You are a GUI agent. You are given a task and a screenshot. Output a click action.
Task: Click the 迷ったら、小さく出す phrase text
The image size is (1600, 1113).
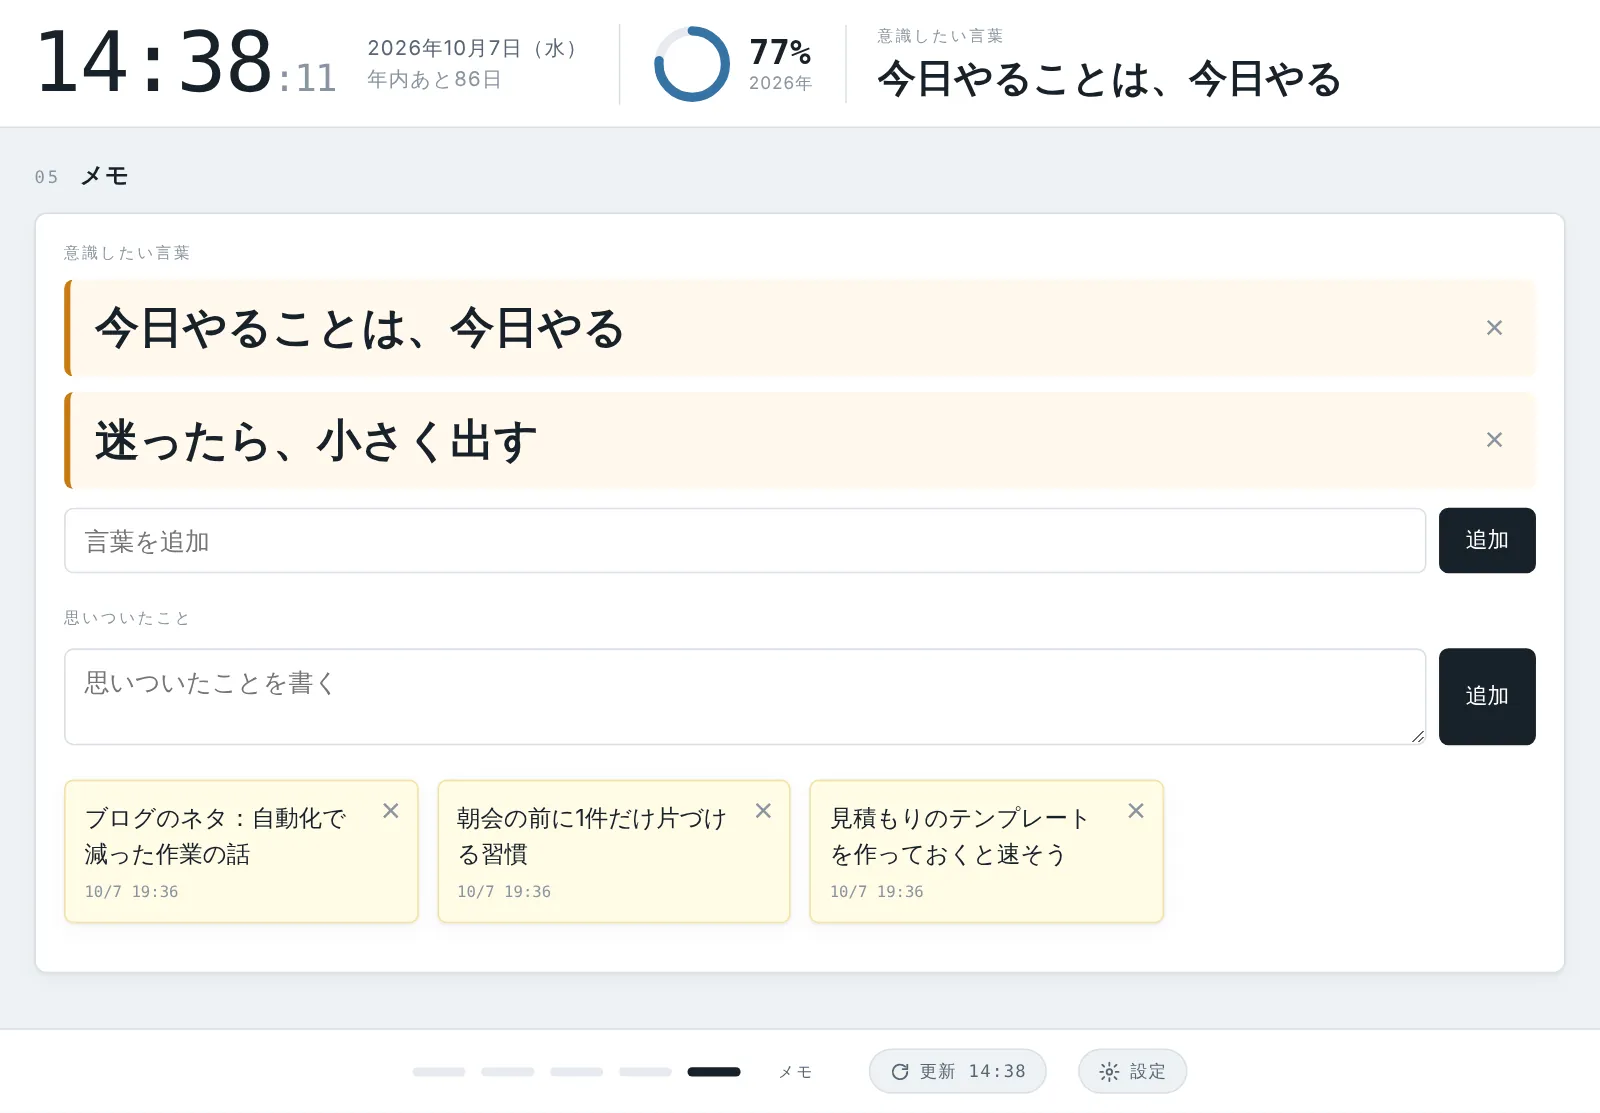click(316, 440)
